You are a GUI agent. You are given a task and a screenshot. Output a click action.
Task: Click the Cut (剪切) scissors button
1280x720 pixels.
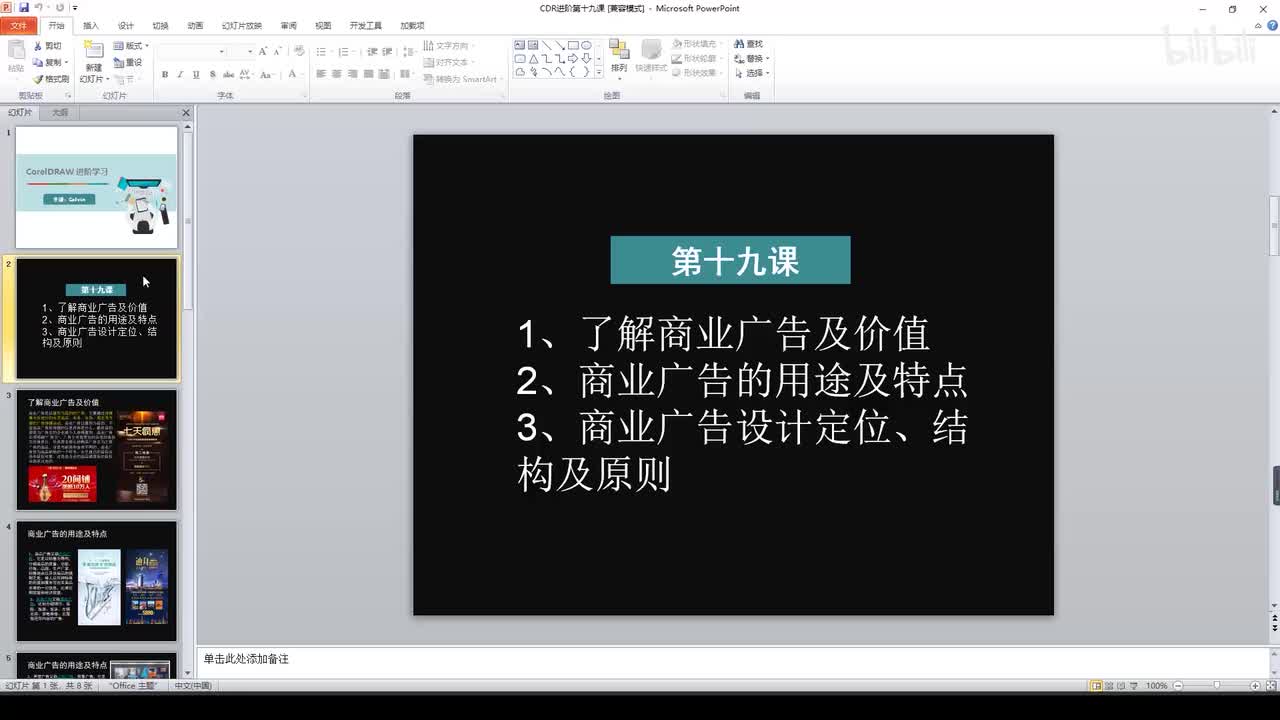click(x=48, y=46)
